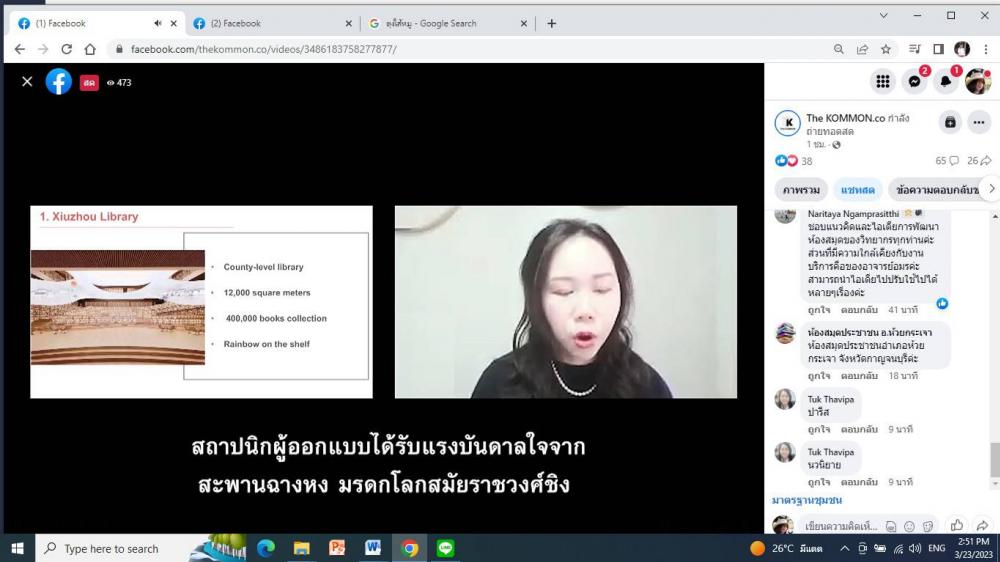Select the ข้อความตอบกลับ tab
This screenshot has width=1000, height=562.
(x=936, y=189)
